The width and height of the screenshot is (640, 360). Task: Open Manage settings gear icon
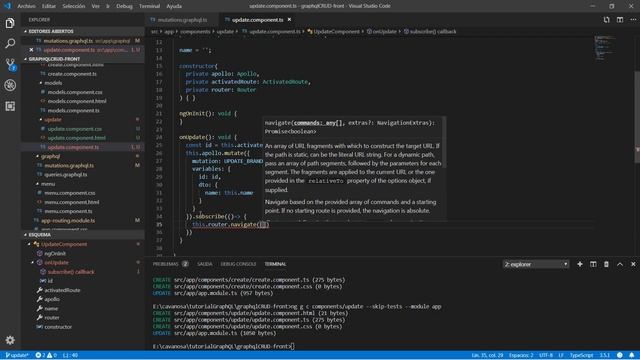10,340
